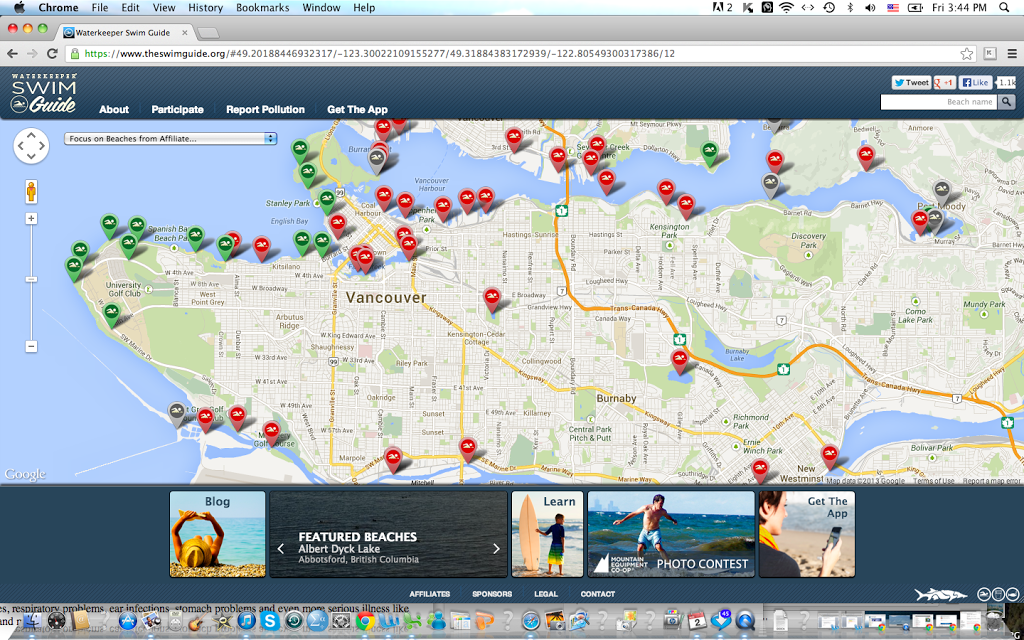Open the Participate navigation item
The height and width of the screenshot is (640, 1024).
click(x=177, y=109)
